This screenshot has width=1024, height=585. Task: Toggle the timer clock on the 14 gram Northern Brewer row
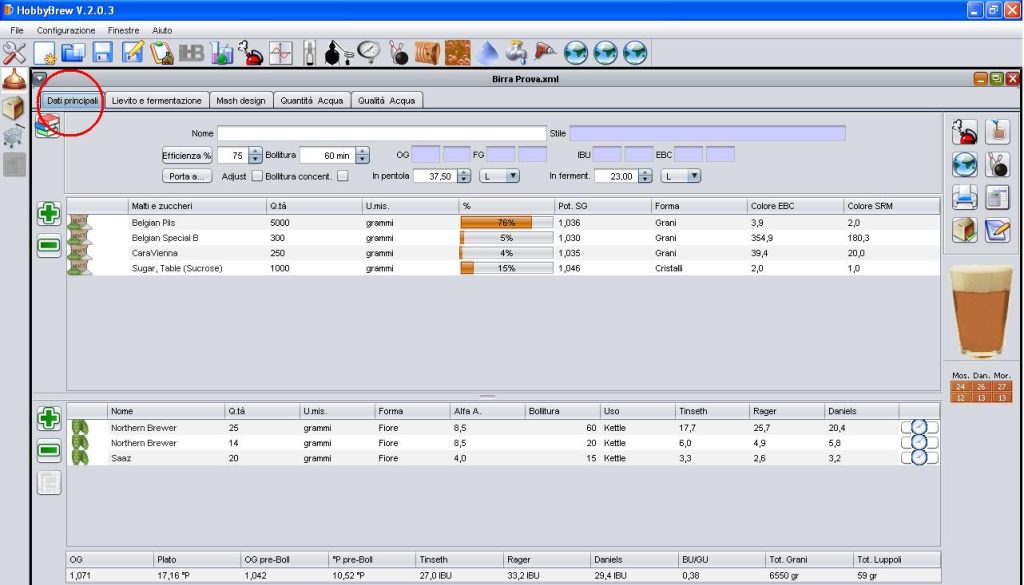[920, 443]
